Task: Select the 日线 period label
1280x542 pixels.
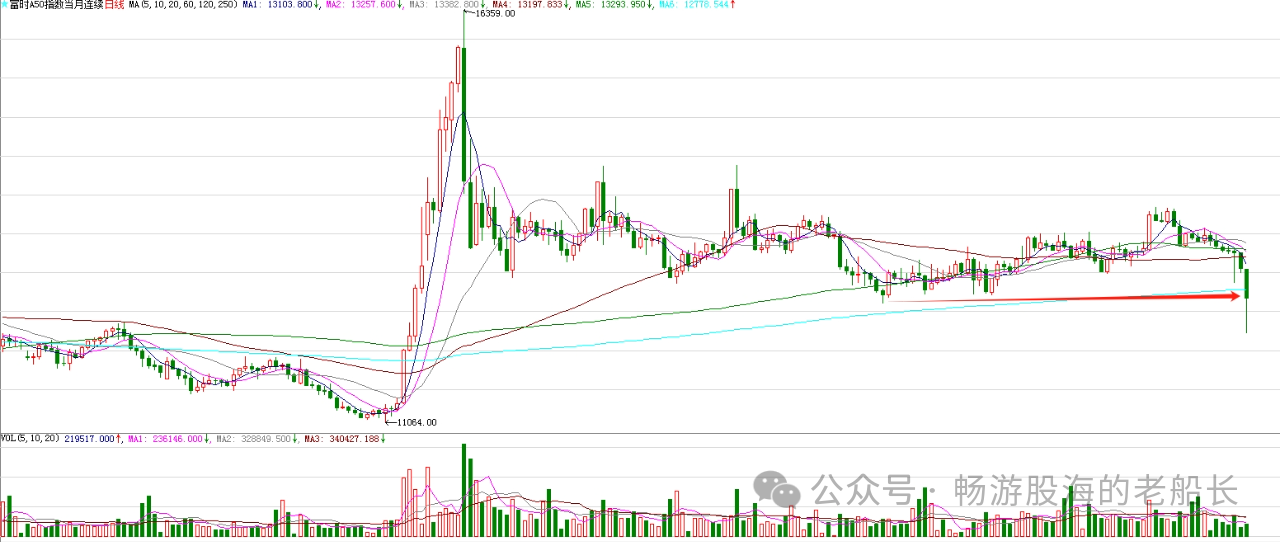Action: 114,5
